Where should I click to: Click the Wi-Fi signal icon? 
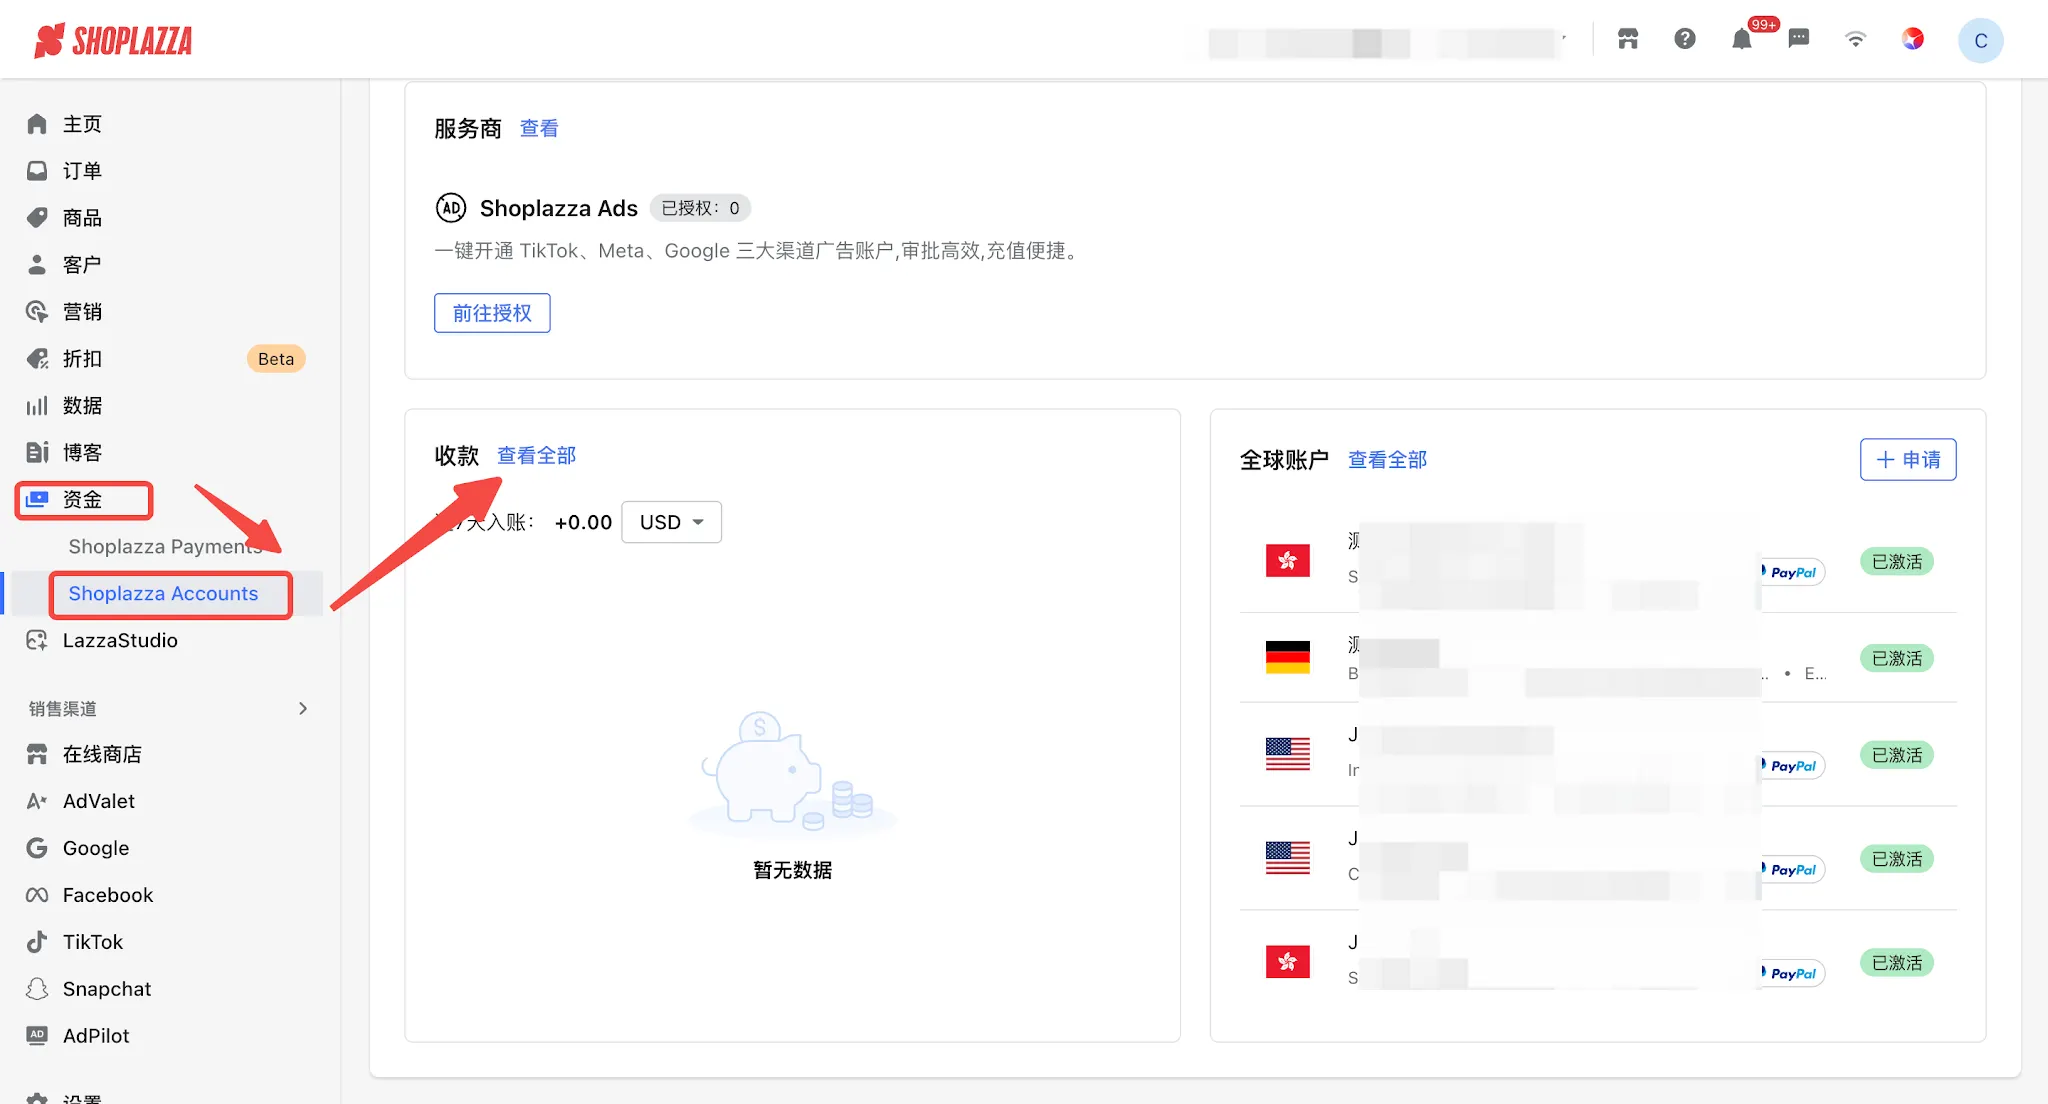1856,39
